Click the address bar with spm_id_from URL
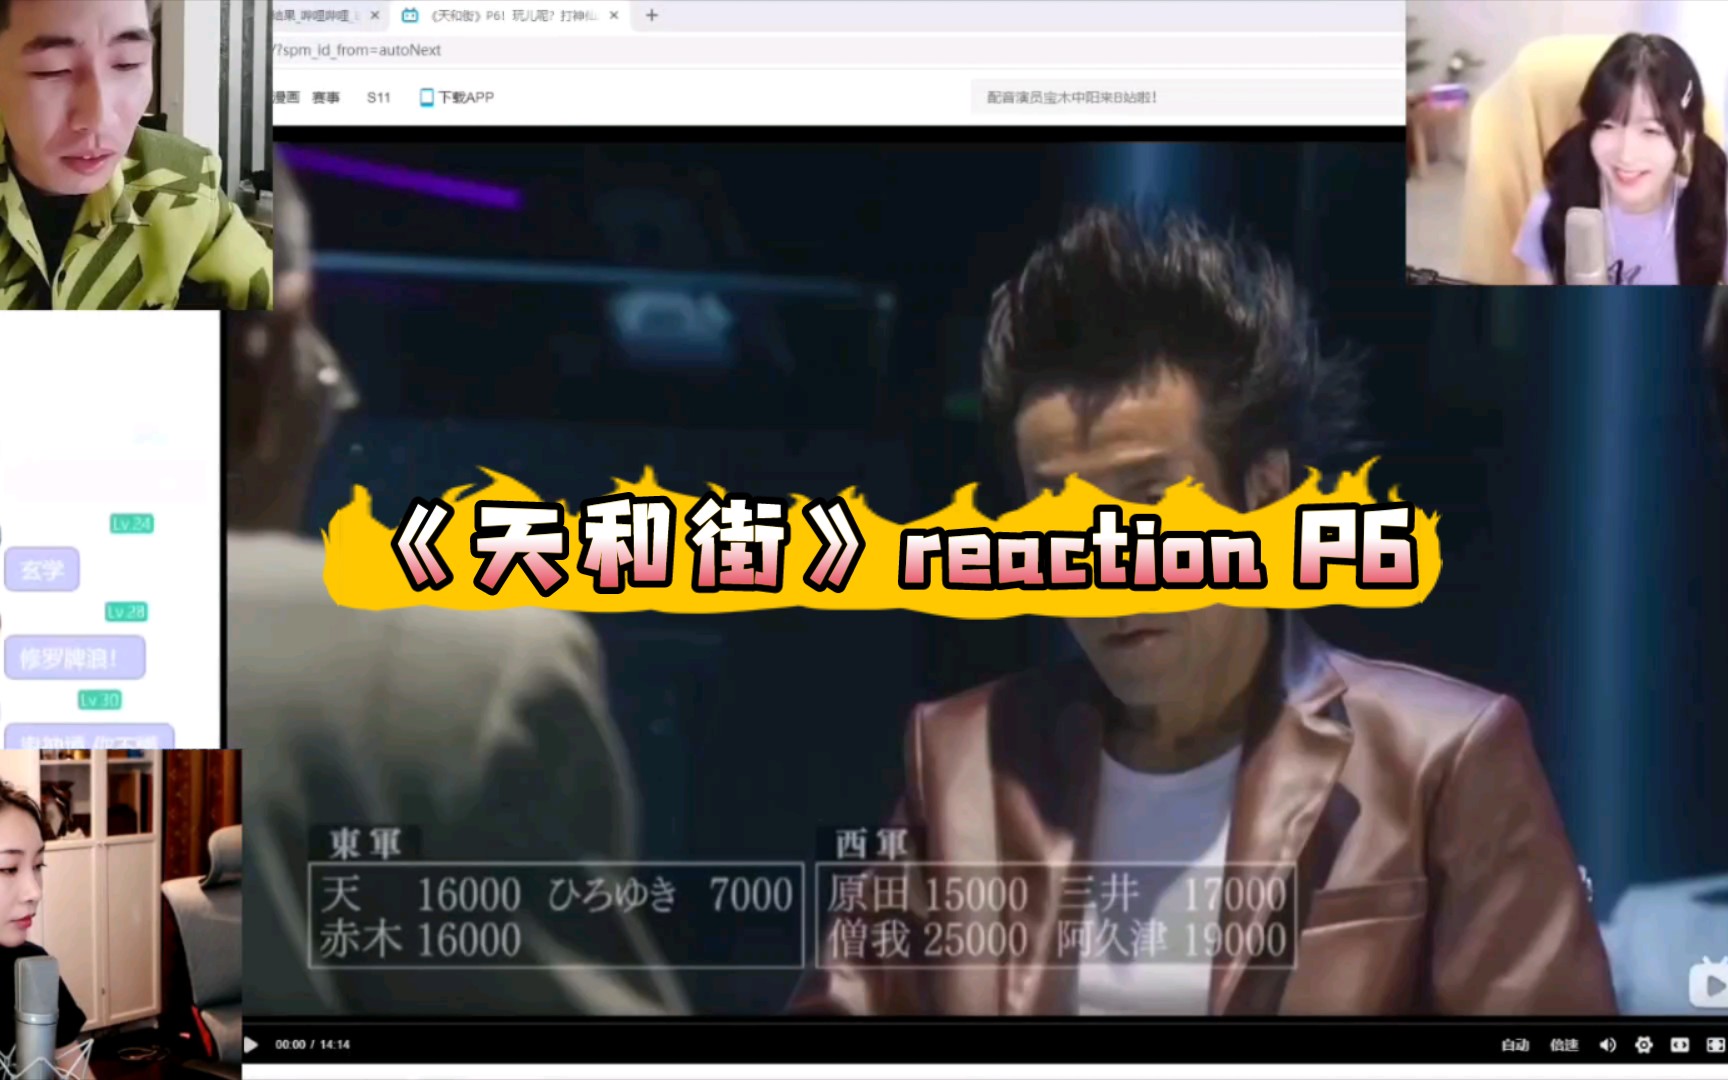This screenshot has width=1728, height=1080. [838, 50]
